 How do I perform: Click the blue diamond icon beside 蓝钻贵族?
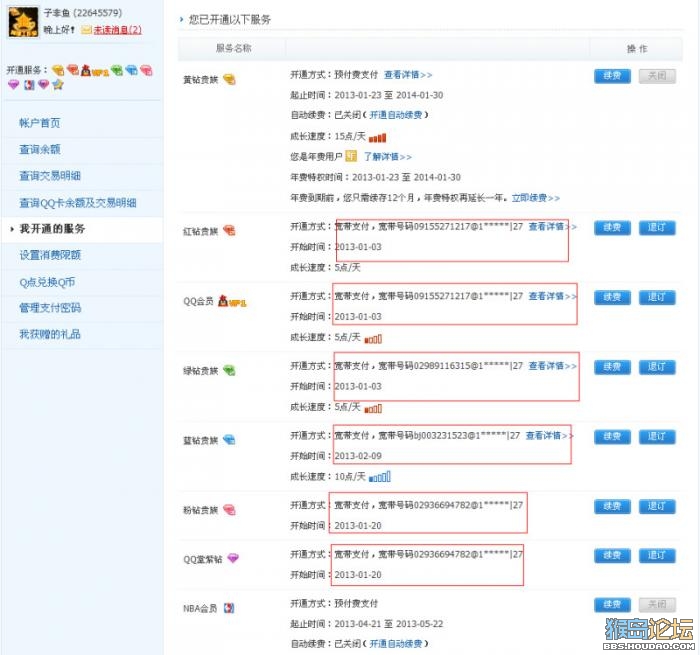pos(229,440)
